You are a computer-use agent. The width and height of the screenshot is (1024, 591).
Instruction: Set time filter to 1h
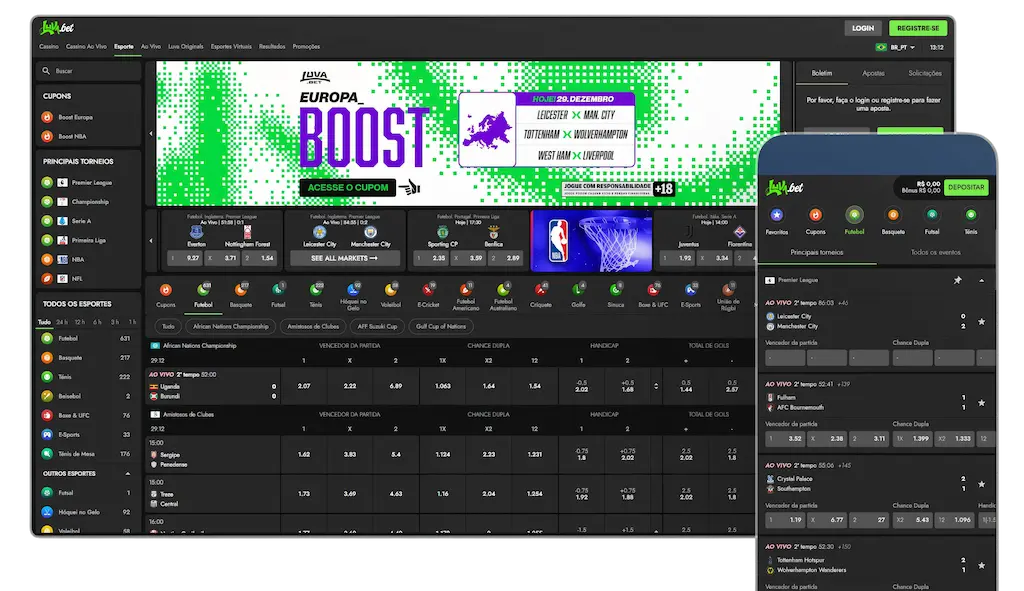[133, 322]
